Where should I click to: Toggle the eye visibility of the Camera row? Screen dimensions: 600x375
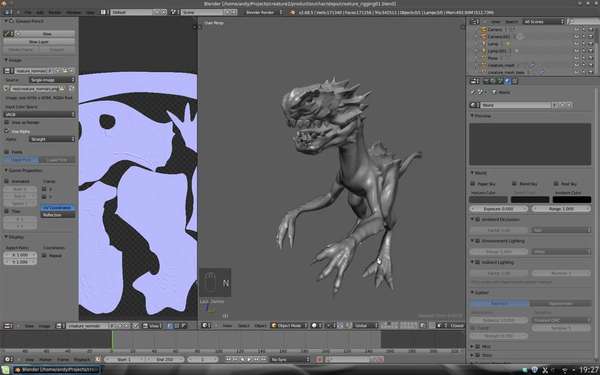[x=577, y=29]
